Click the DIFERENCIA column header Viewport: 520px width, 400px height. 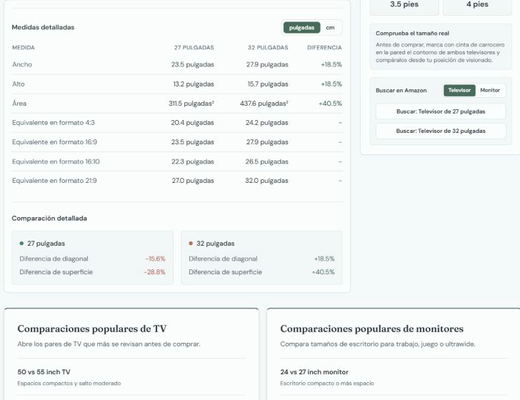click(324, 48)
